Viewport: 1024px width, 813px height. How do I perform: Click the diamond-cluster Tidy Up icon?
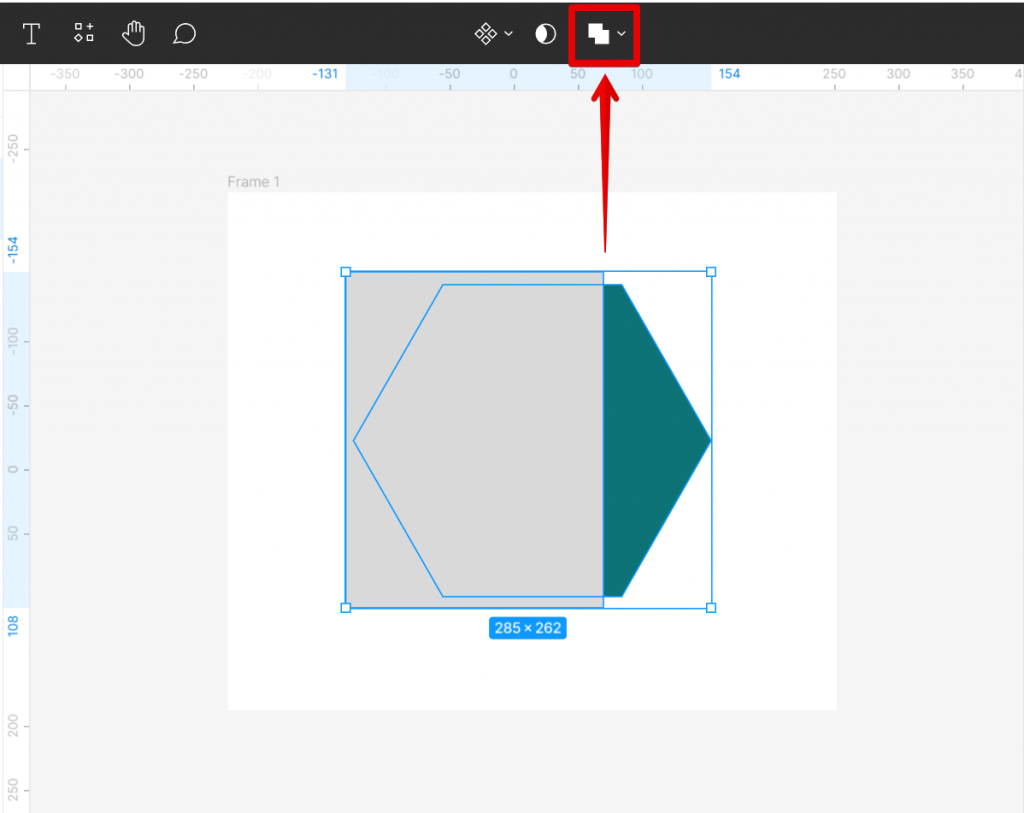[484, 33]
